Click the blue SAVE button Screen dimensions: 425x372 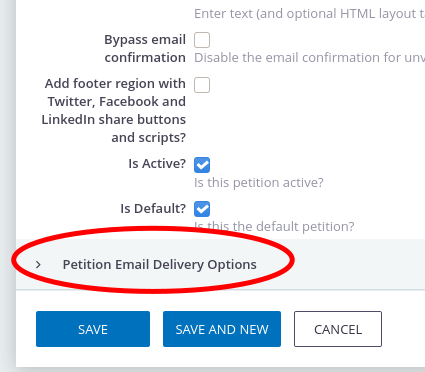pyautogui.click(x=93, y=329)
